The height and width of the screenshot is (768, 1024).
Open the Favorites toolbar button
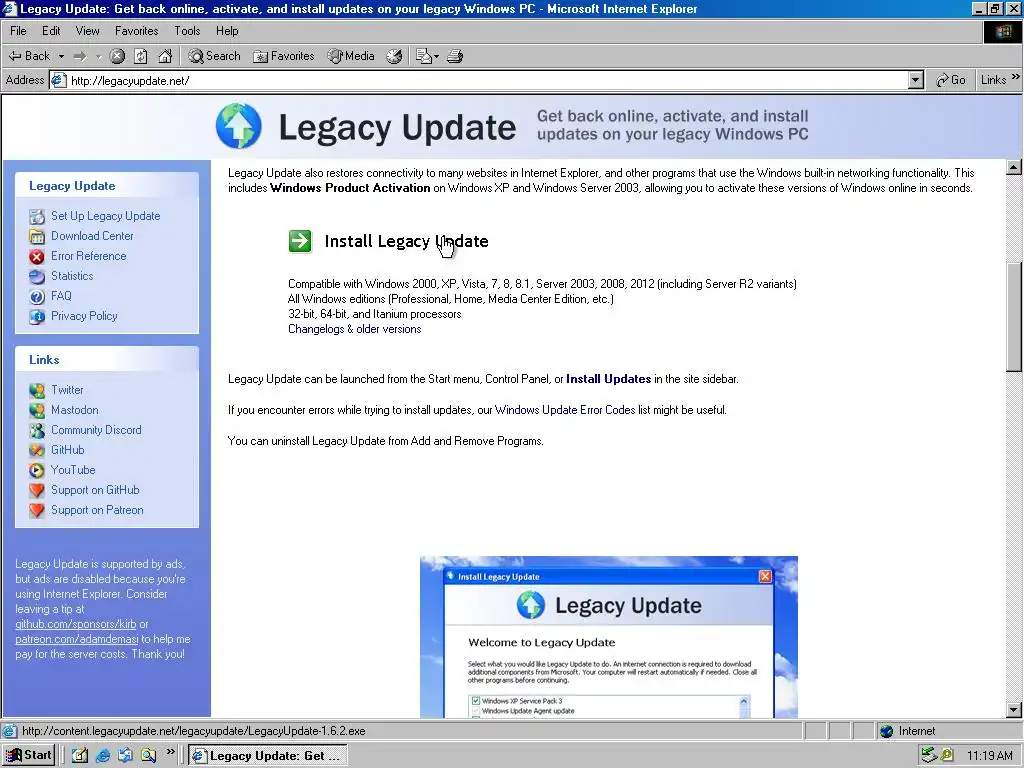(284, 56)
